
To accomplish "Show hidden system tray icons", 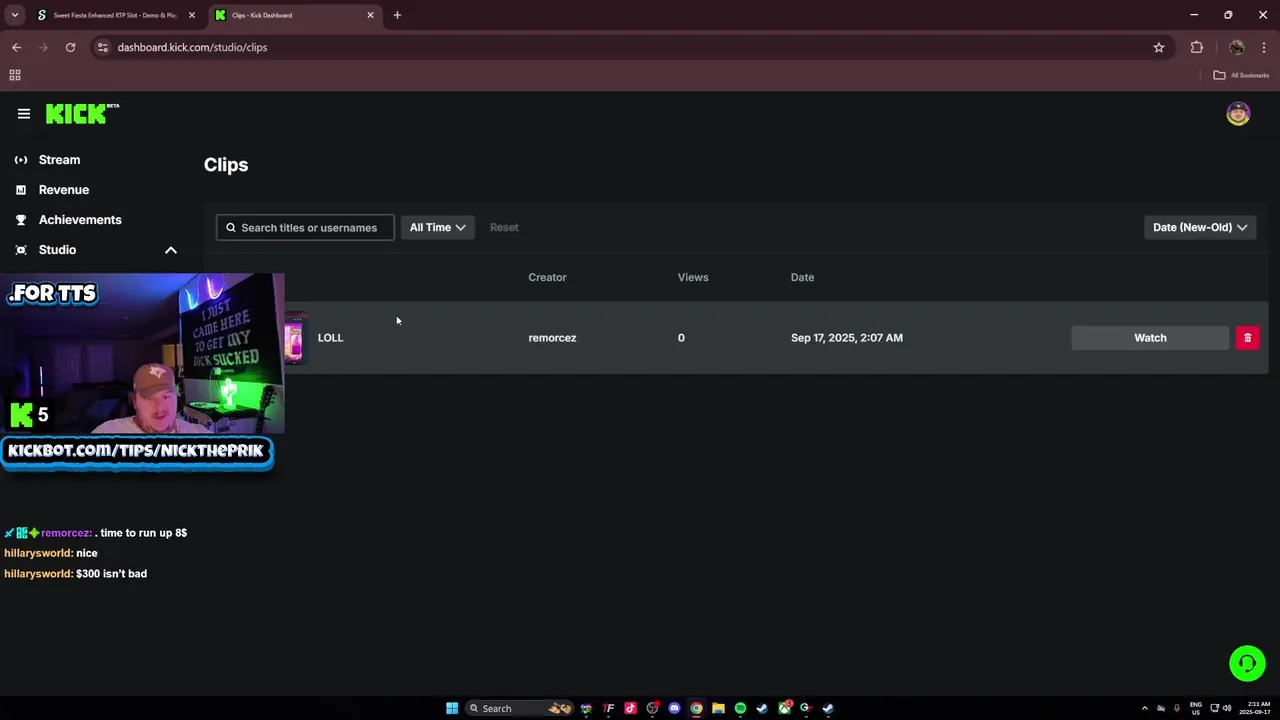I will (x=1145, y=708).
